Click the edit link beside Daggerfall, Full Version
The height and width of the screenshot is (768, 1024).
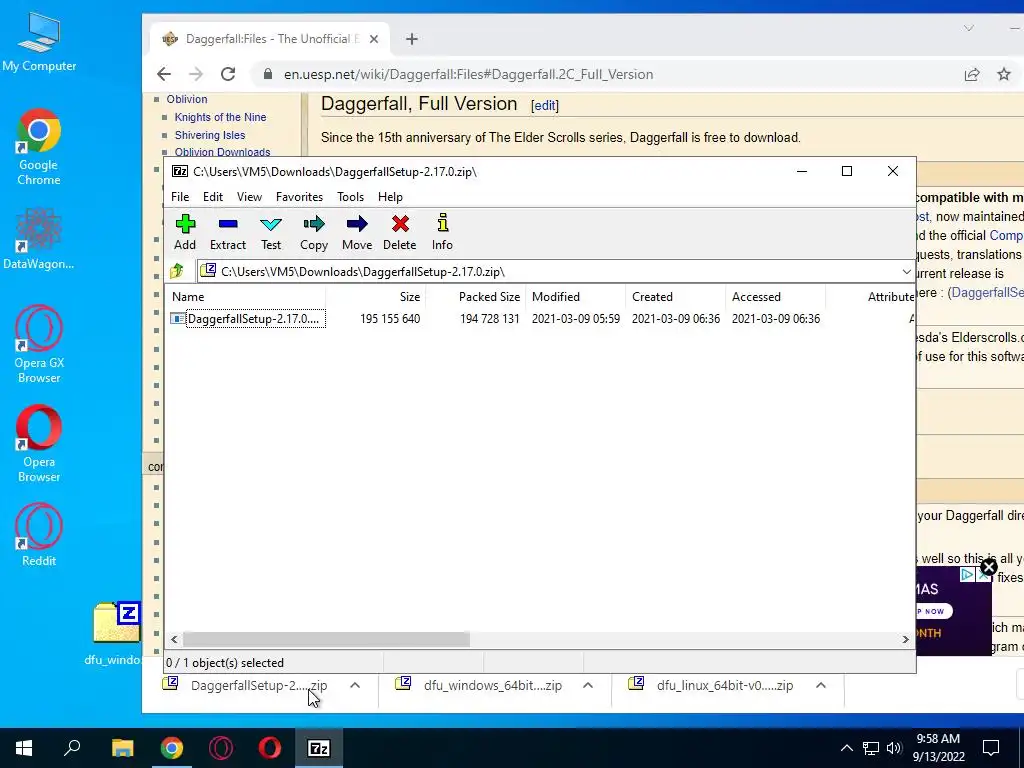point(545,106)
